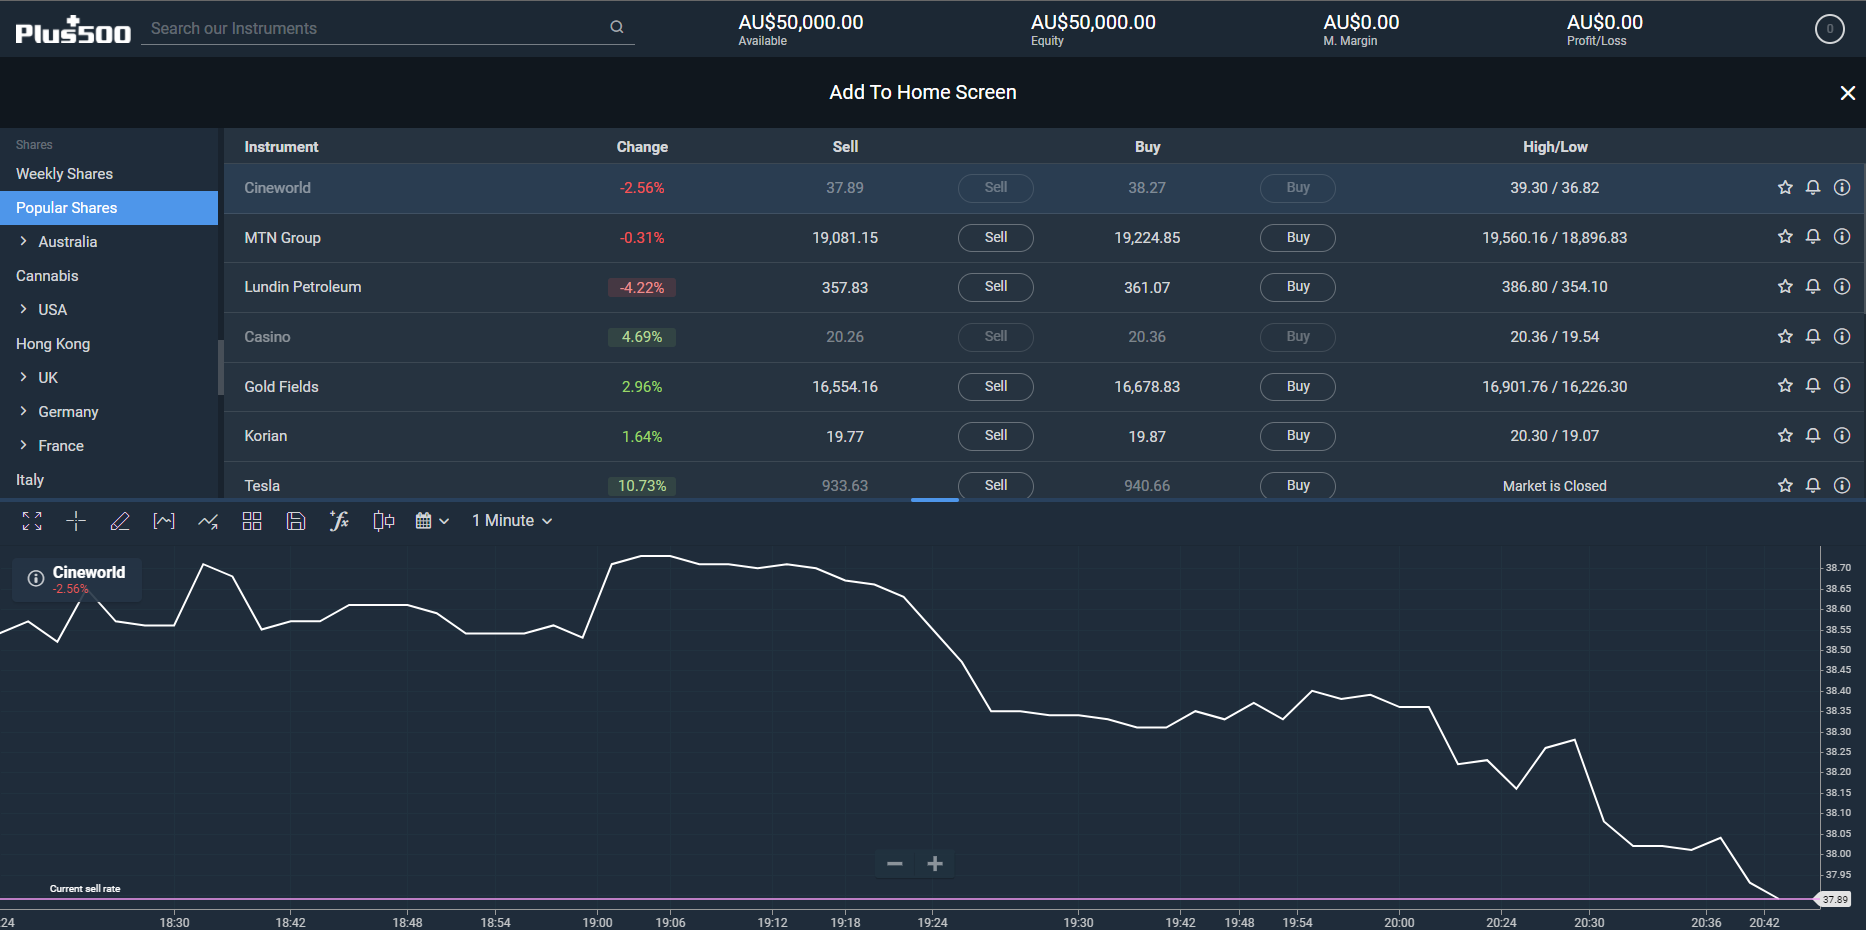
Task: Expand the USA shares category
Action: coord(23,310)
